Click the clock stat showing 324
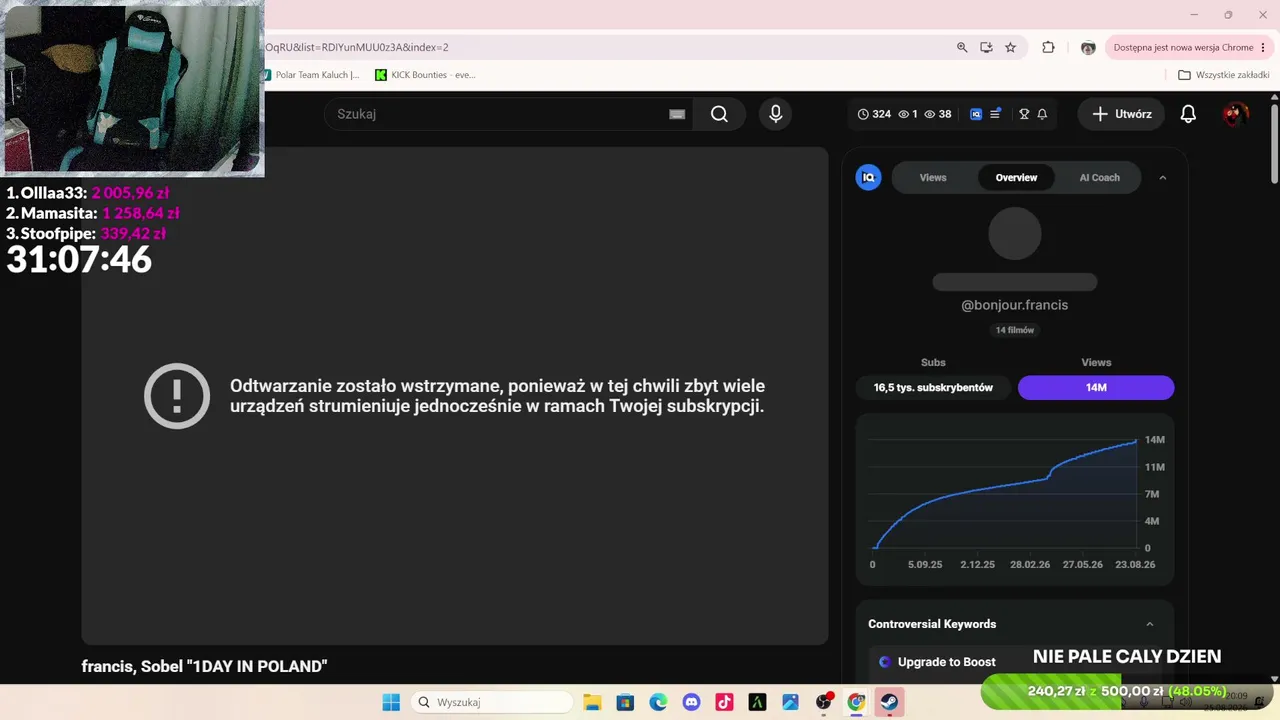Image resolution: width=1280 pixels, height=720 pixels. (x=874, y=114)
